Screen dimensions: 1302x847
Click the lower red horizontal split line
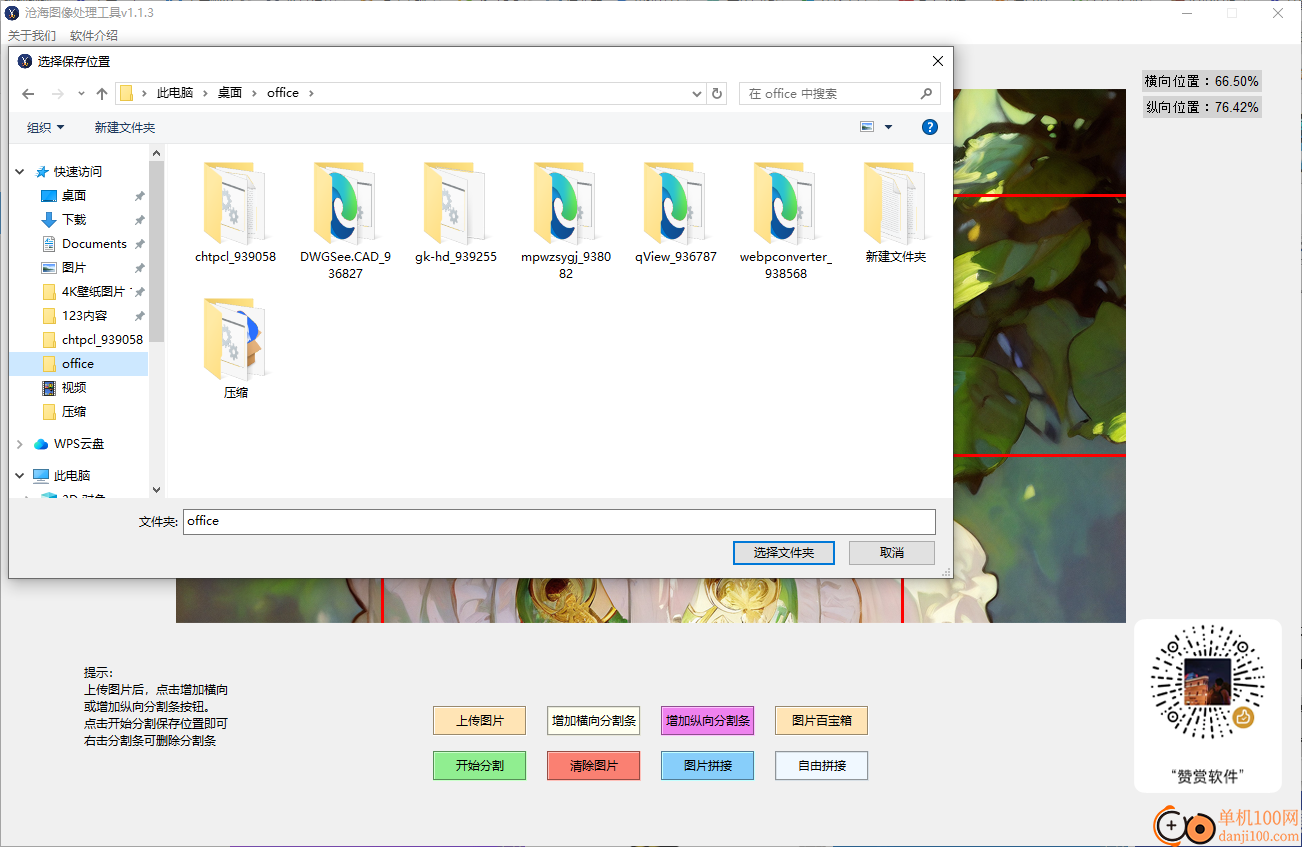click(1040, 455)
